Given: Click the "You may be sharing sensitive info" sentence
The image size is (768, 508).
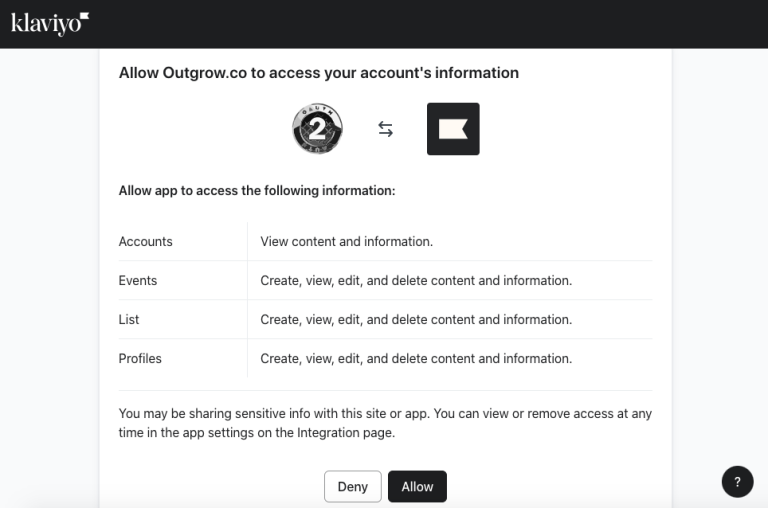Looking at the screenshot, I should point(384,413).
